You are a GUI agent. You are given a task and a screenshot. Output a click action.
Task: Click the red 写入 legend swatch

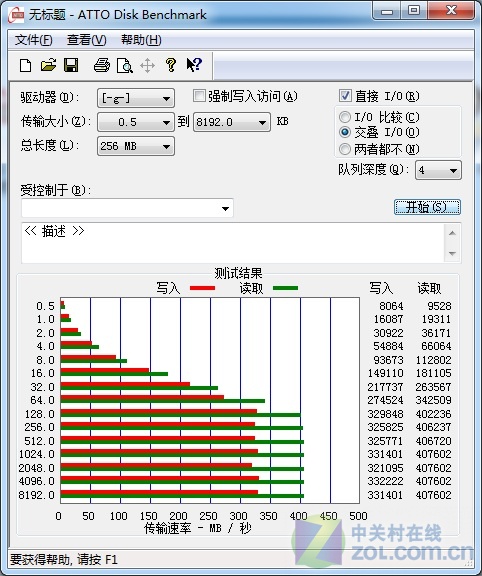point(202,288)
